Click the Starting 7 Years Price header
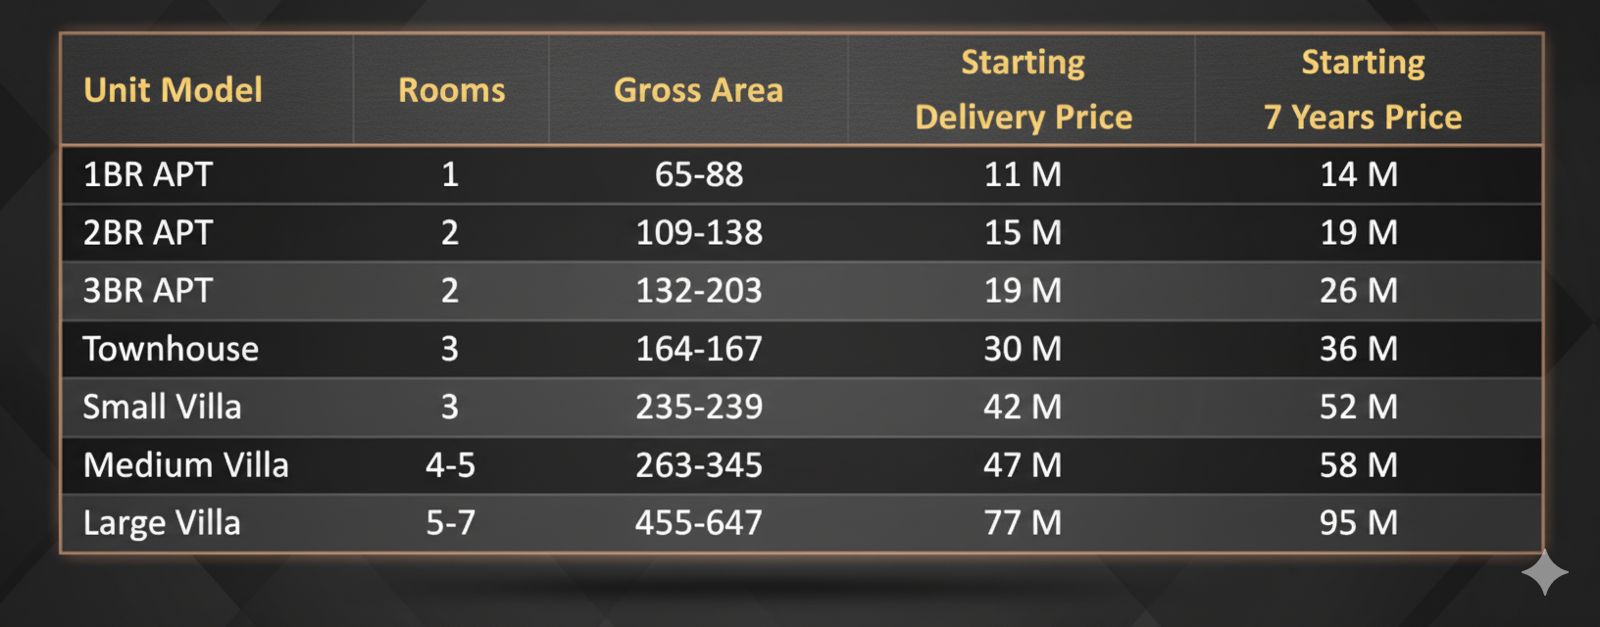This screenshot has width=1600, height=627. 1362,90
